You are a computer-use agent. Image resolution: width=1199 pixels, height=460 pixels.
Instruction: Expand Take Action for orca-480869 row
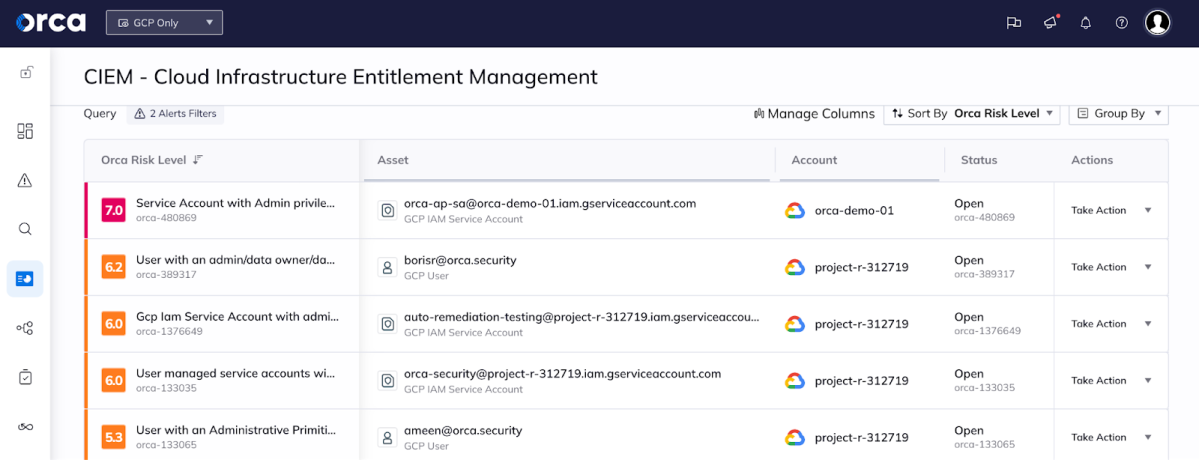pos(1111,210)
